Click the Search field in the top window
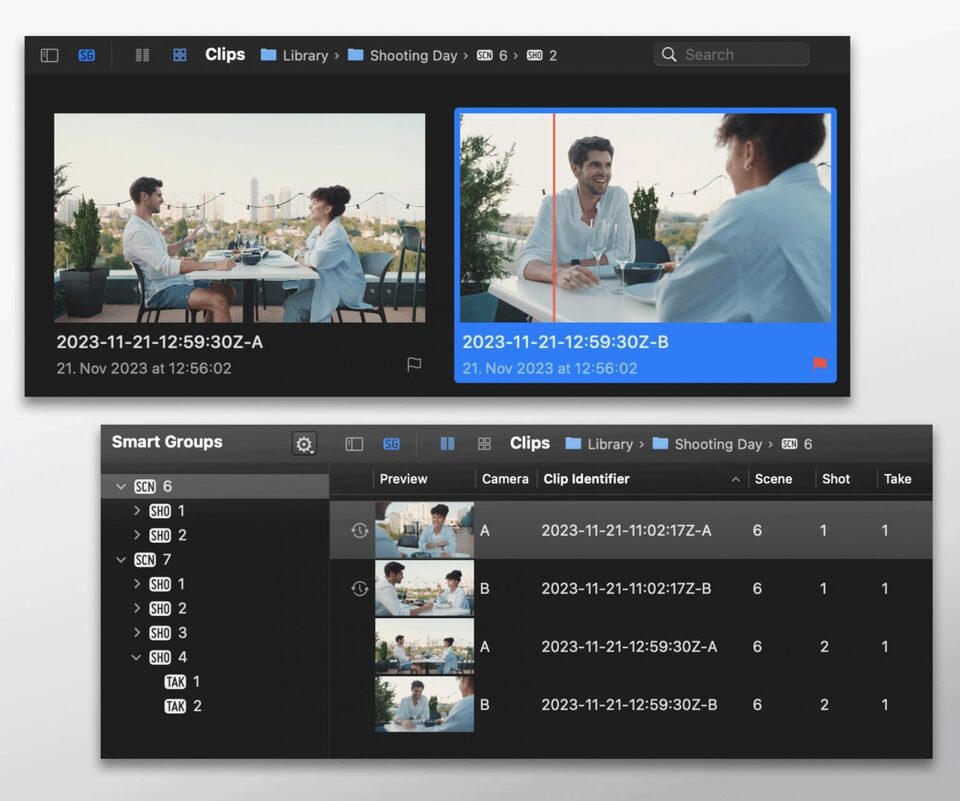Image resolution: width=960 pixels, height=801 pixels. [740, 55]
